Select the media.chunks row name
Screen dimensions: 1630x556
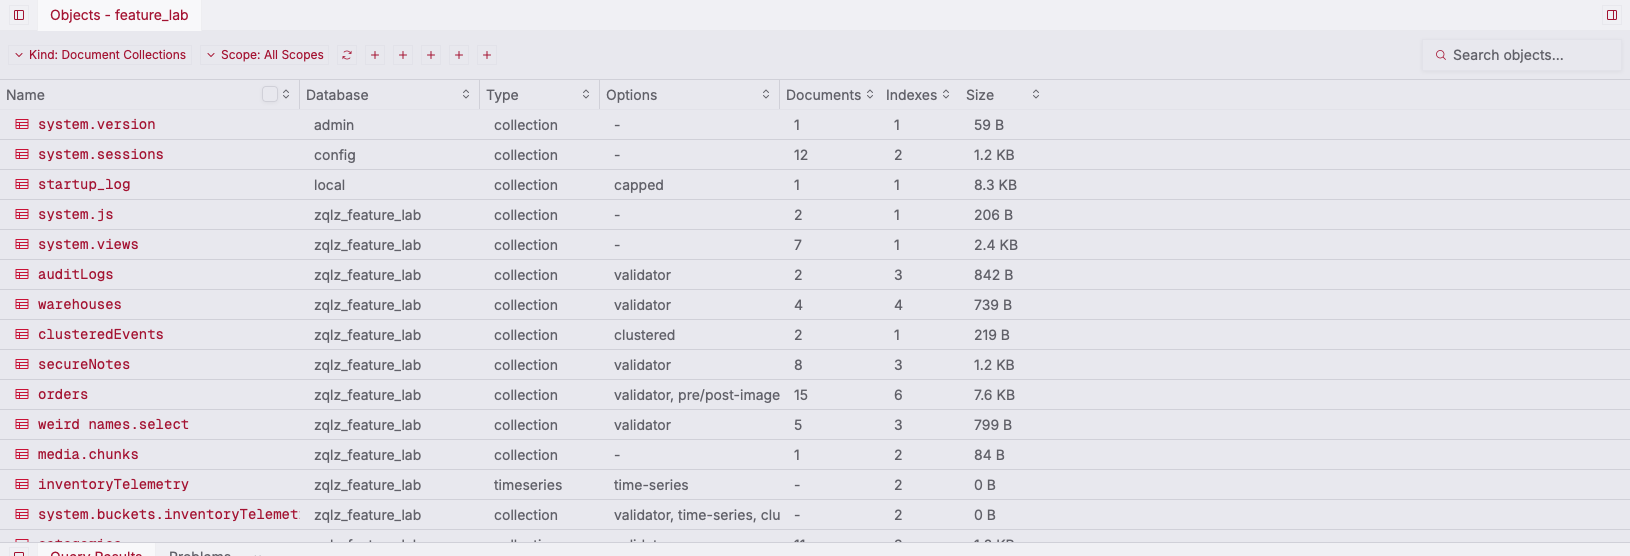pos(88,455)
